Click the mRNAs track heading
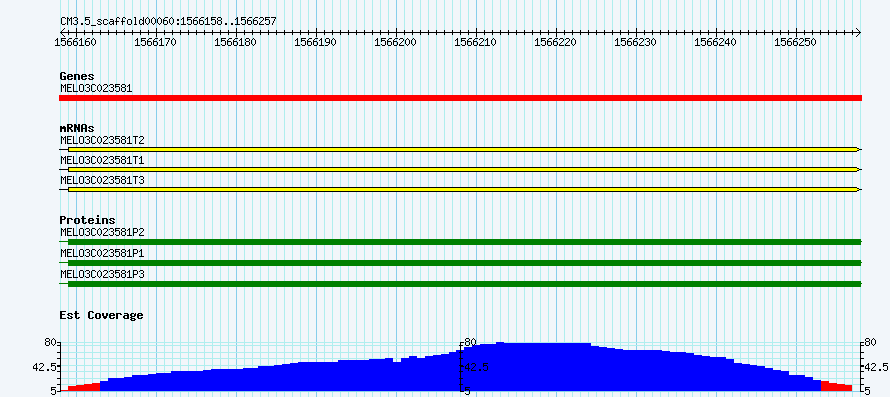The width and height of the screenshot is (890, 397). (77, 128)
